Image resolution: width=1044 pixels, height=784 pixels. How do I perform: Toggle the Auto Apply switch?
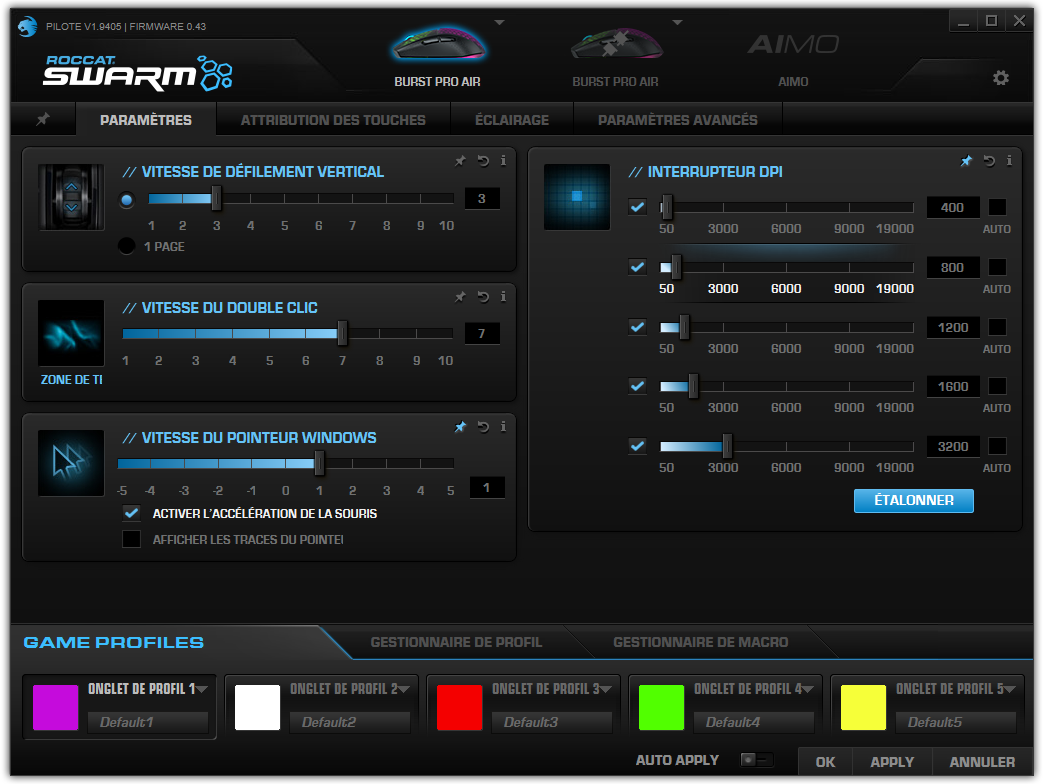pyautogui.click(x=757, y=759)
